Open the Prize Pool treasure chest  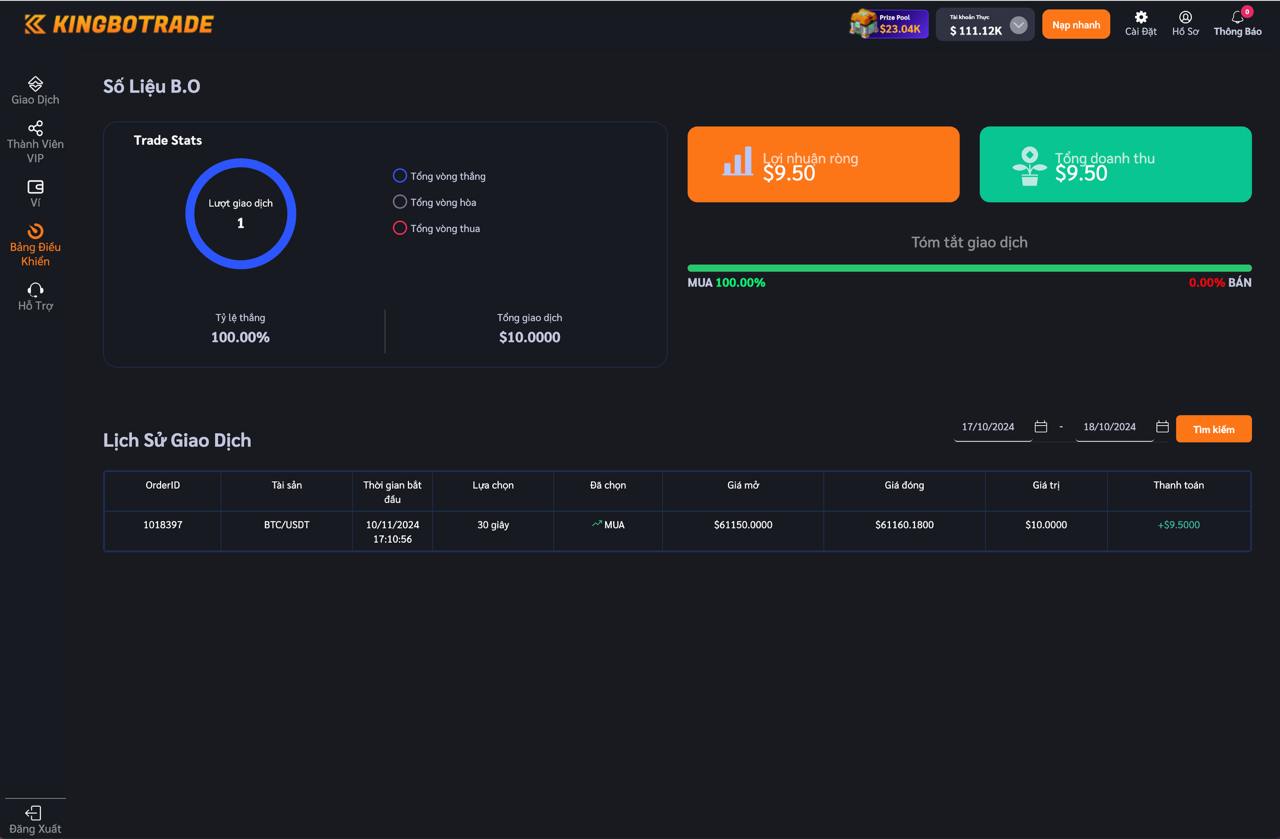(x=864, y=23)
